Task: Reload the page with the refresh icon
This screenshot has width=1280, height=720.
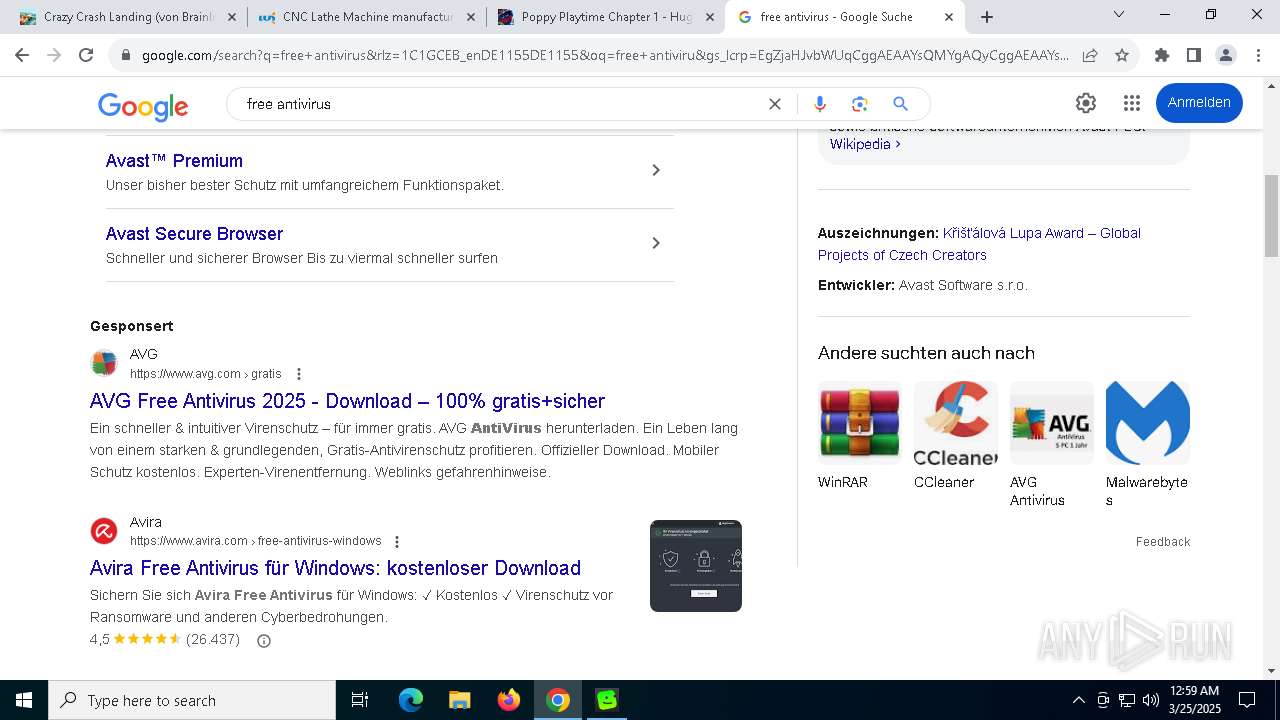Action: (86, 56)
